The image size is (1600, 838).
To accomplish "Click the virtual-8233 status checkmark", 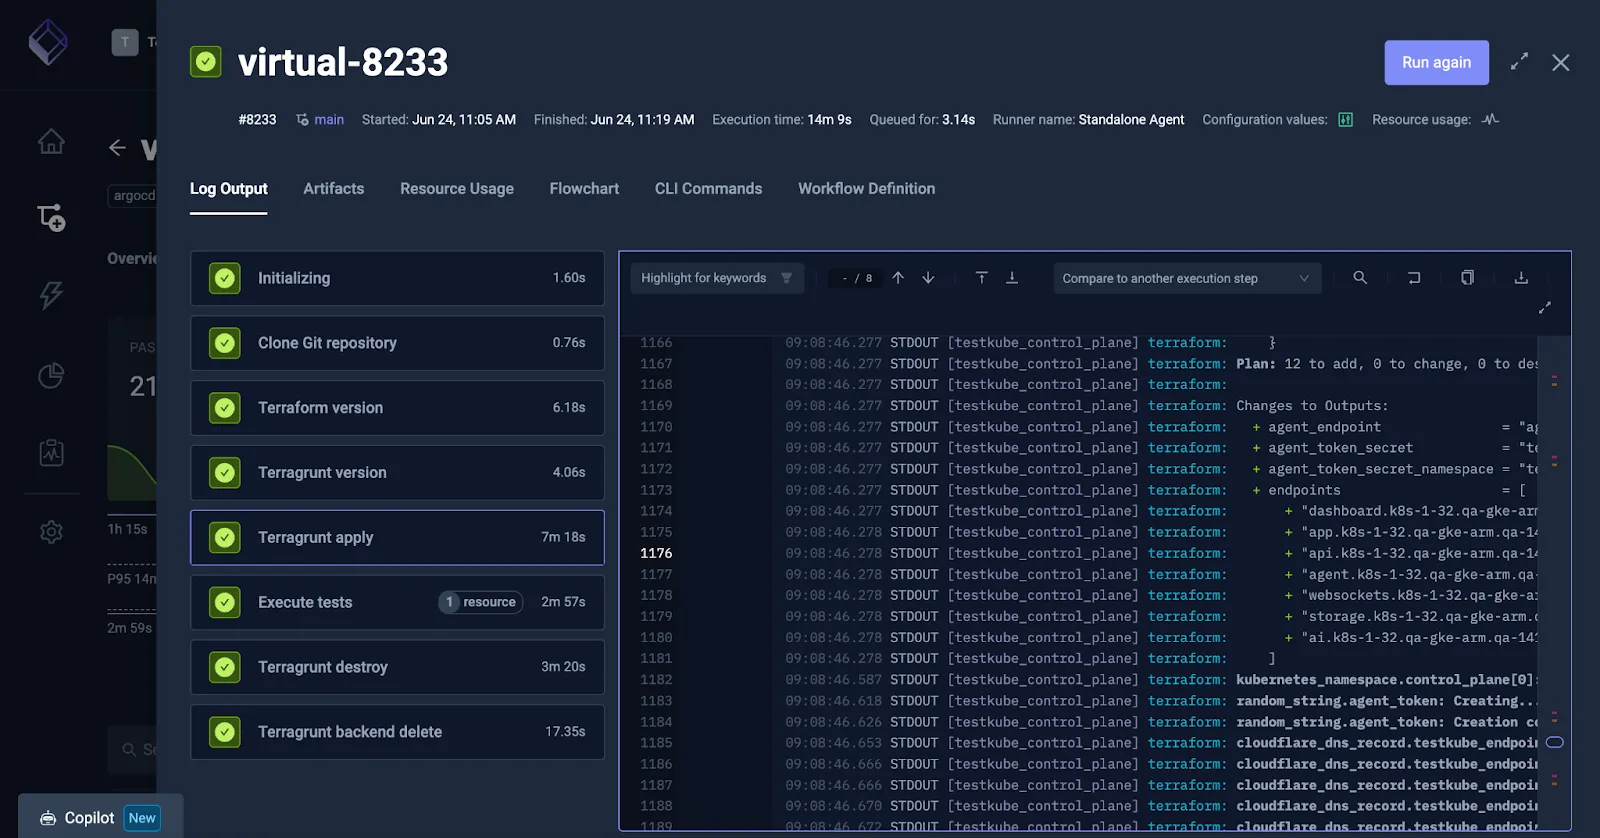I will (206, 62).
